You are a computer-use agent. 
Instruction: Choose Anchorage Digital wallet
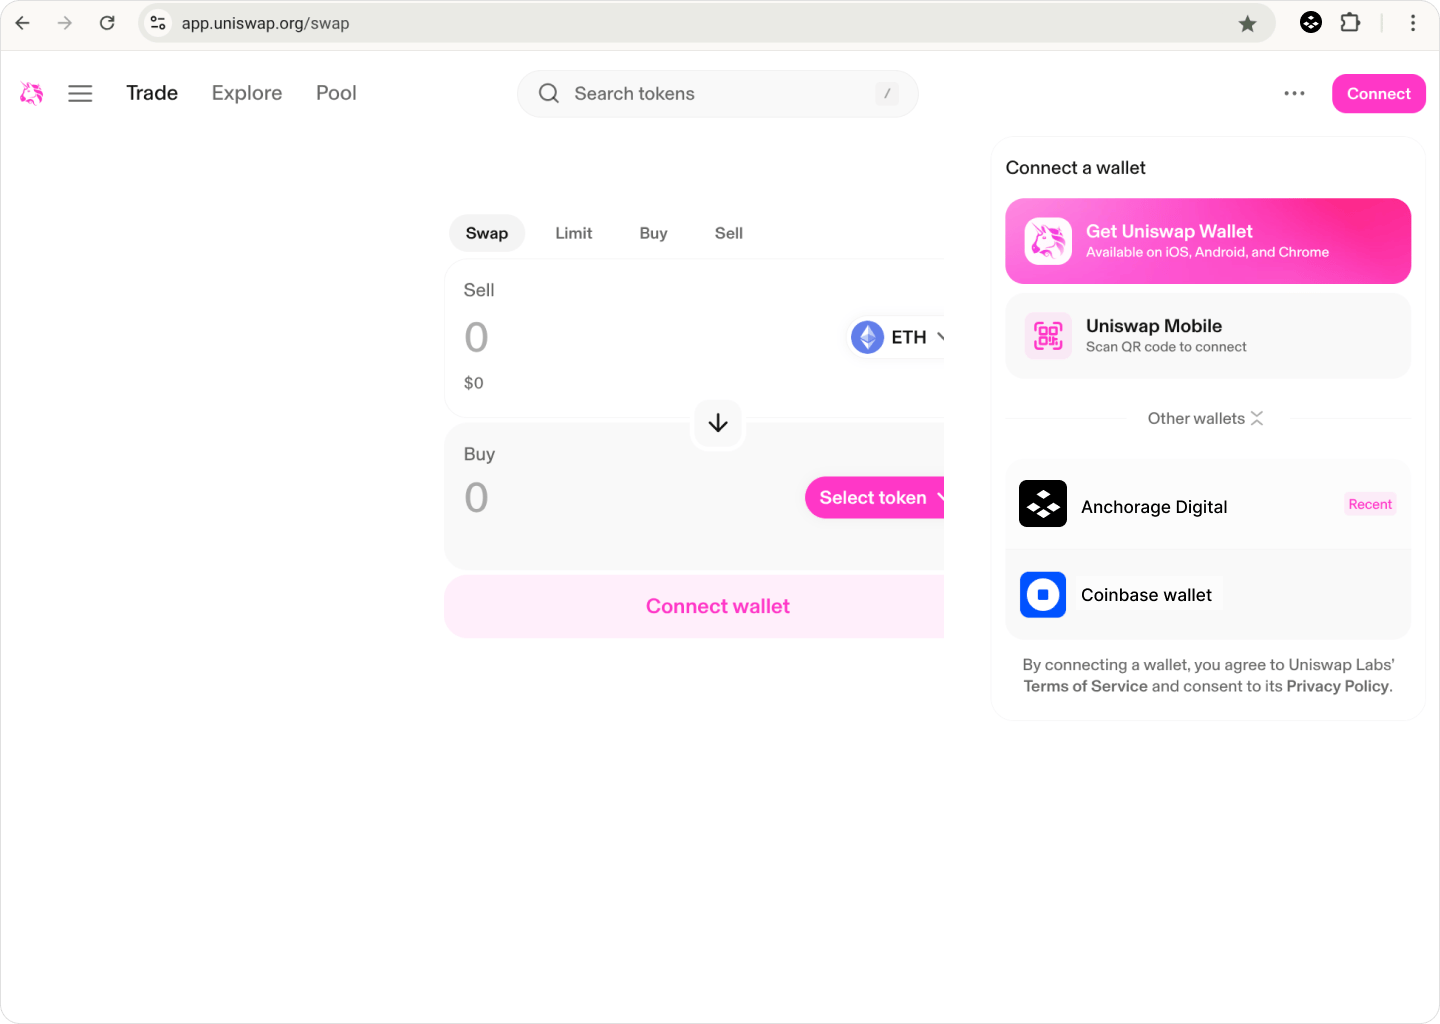coord(1208,504)
